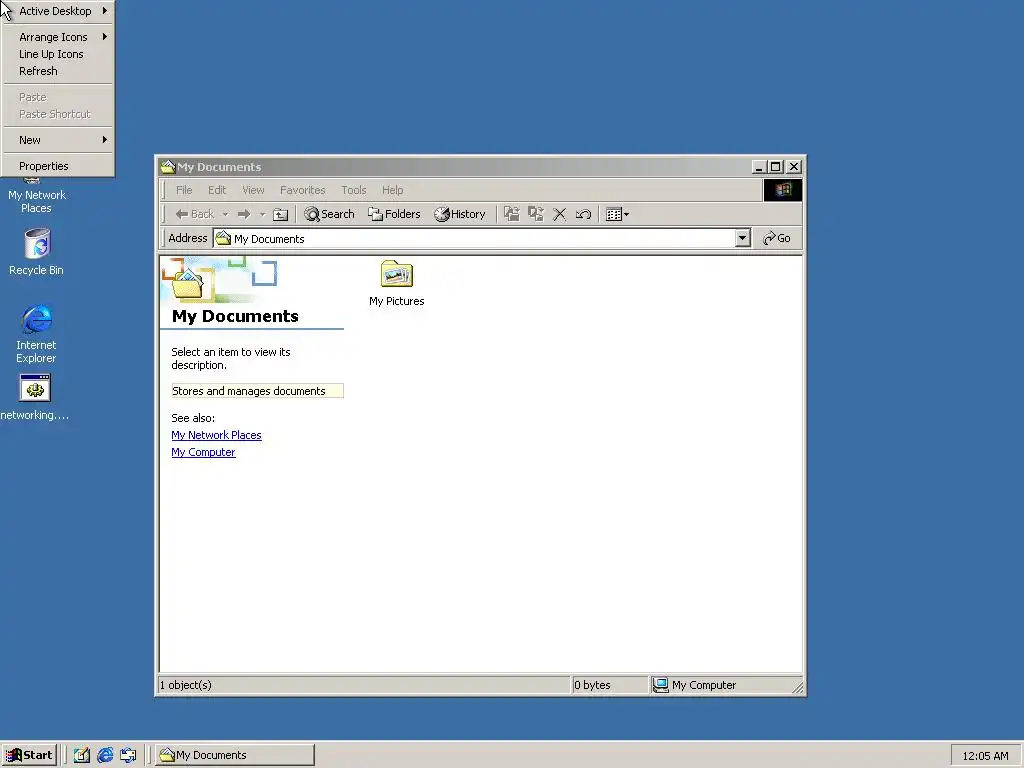The height and width of the screenshot is (768, 1024).
Task: Select the Internet Explorer desktop icon
Action: (37, 333)
